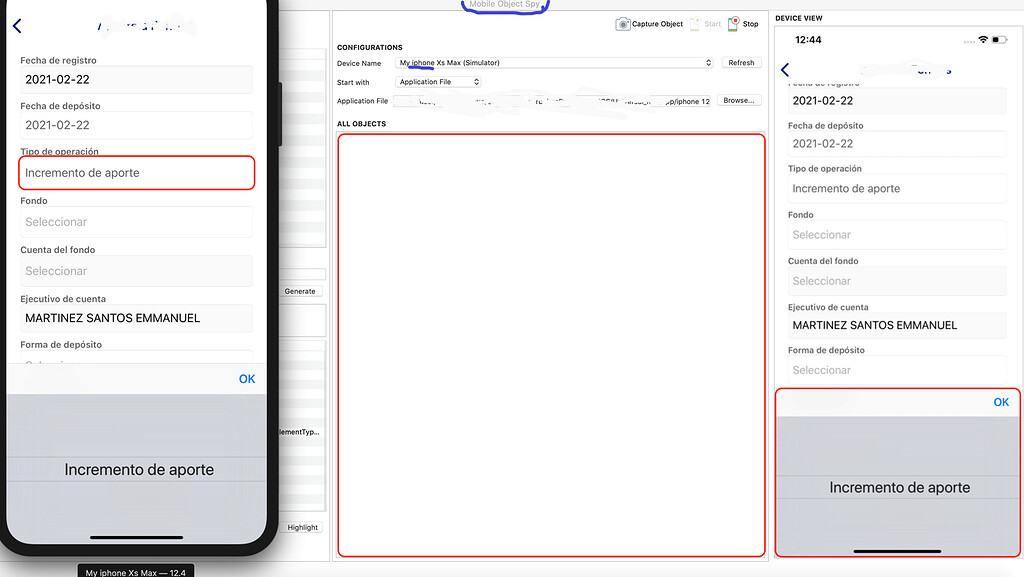The height and width of the screenshot is (577, 1024).
Task: Tap the Tipo de operación field in simulator
Action: 136,173
